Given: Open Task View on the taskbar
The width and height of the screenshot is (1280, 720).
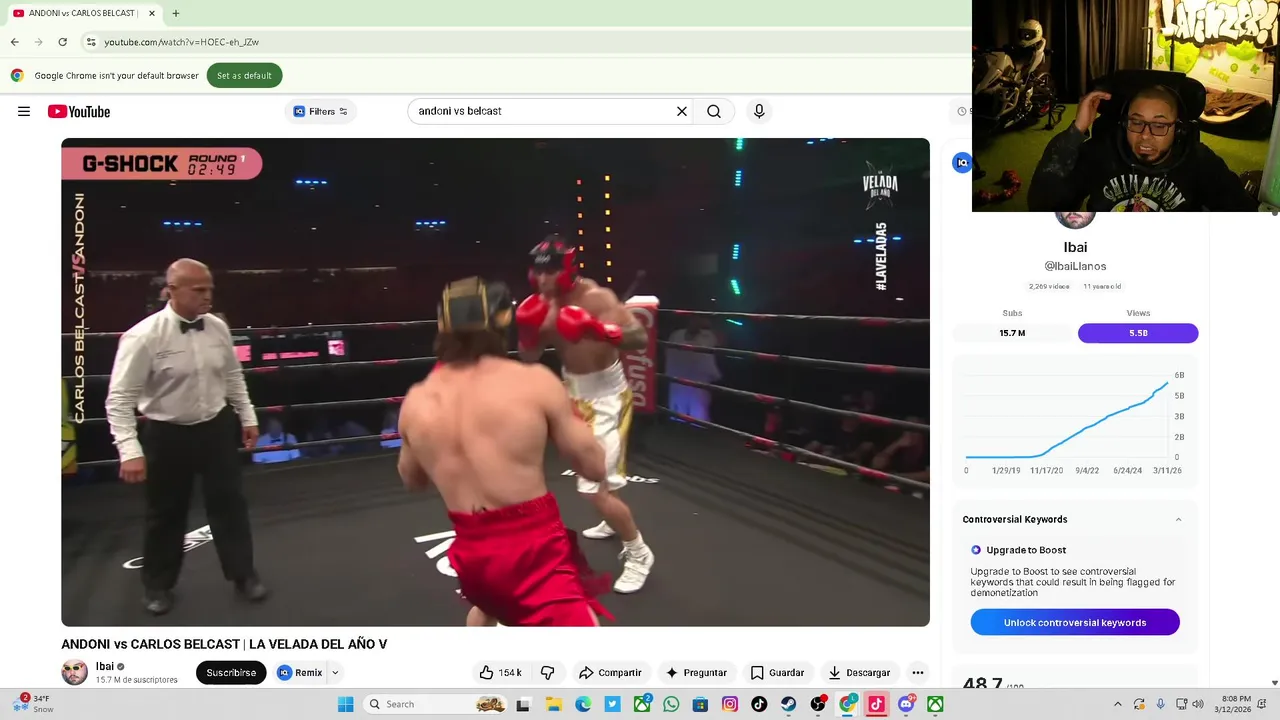Looking at the screenshot, I should pyautogui.click(x=523, y=704).
